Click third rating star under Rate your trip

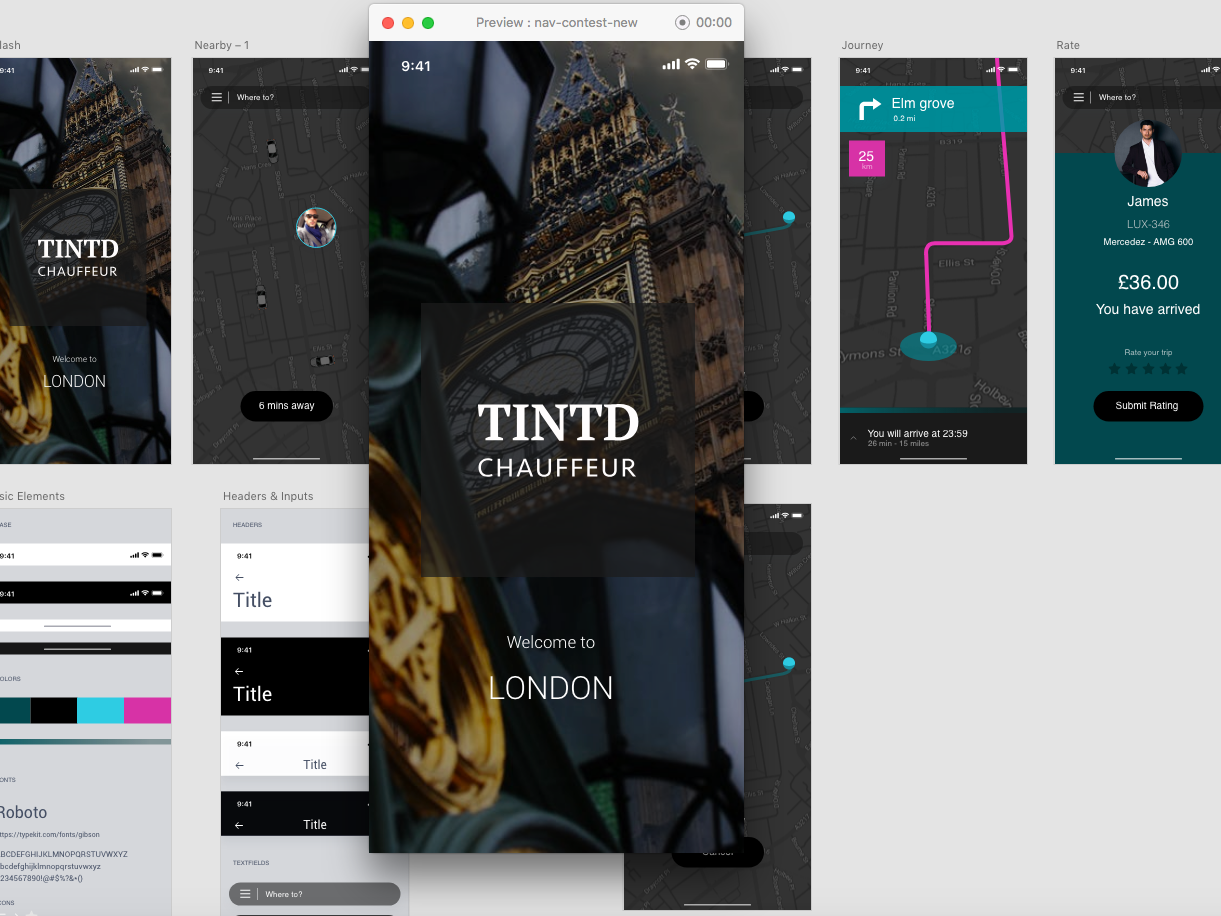click(1148, 369)
